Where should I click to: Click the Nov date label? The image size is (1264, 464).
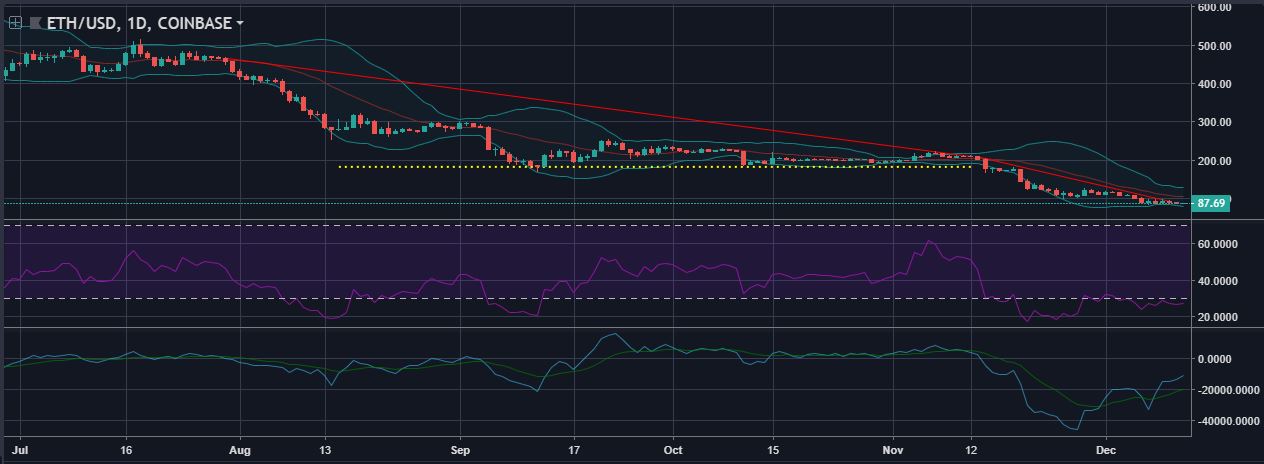(891, 450)
